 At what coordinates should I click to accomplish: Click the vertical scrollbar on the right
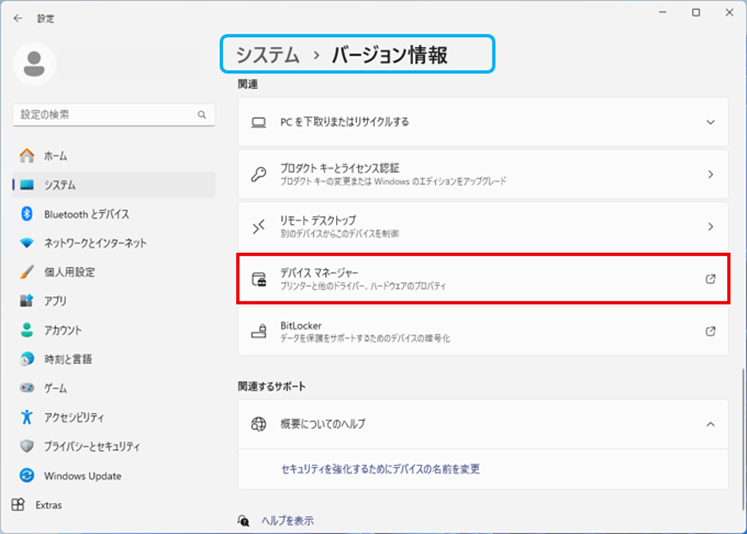(743, 438)
